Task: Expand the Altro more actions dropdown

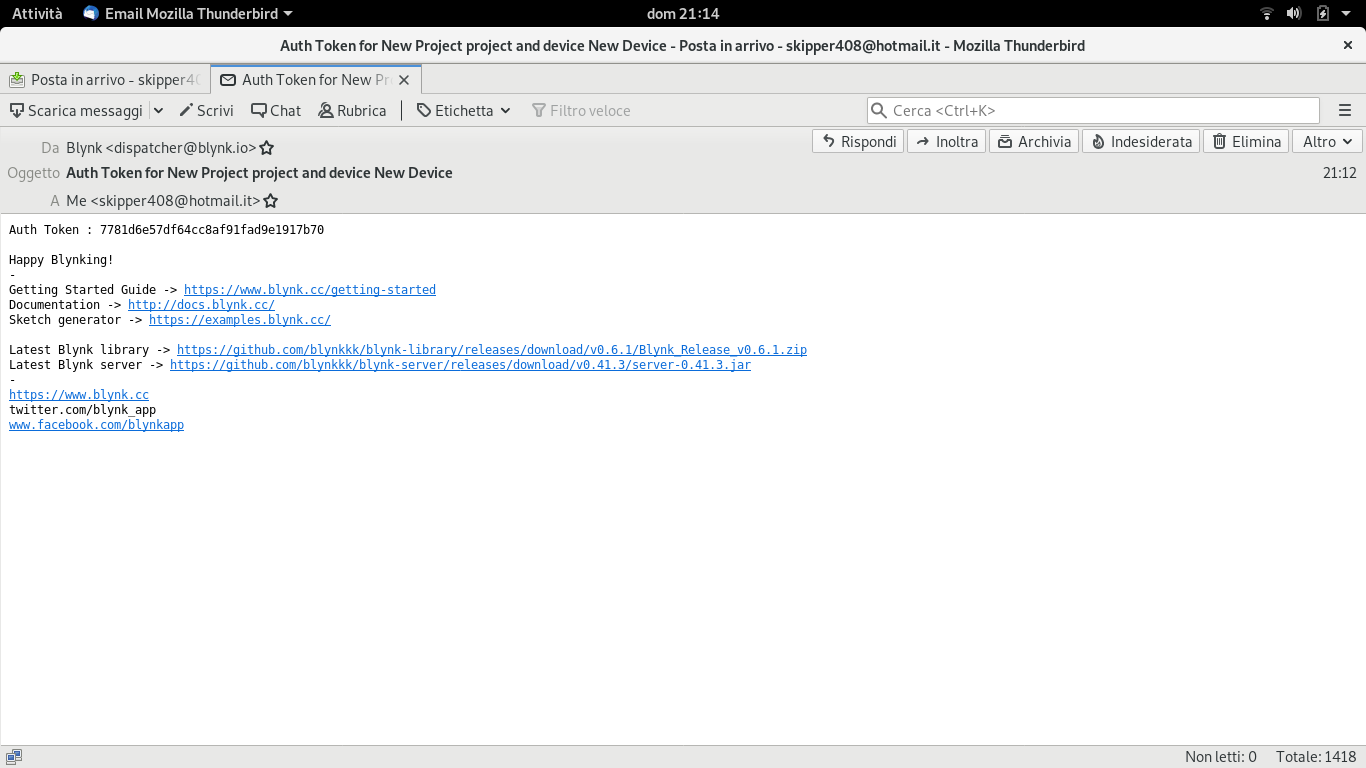Action: [x=1327, y=142]
